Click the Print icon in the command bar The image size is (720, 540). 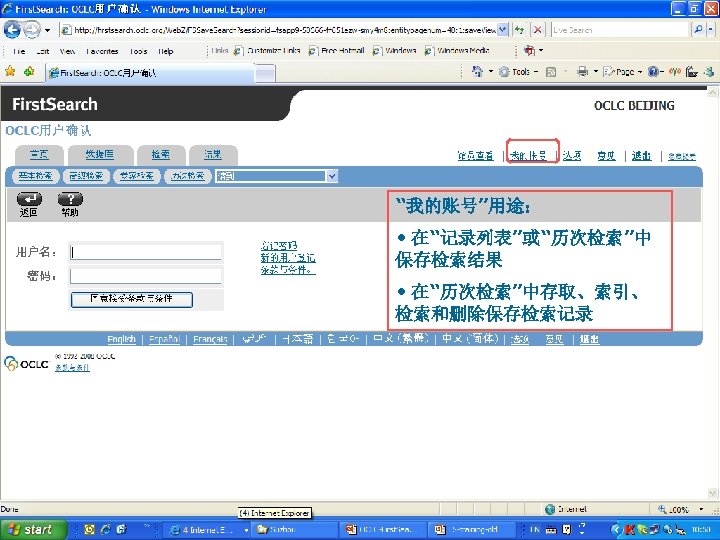[582, 72]
